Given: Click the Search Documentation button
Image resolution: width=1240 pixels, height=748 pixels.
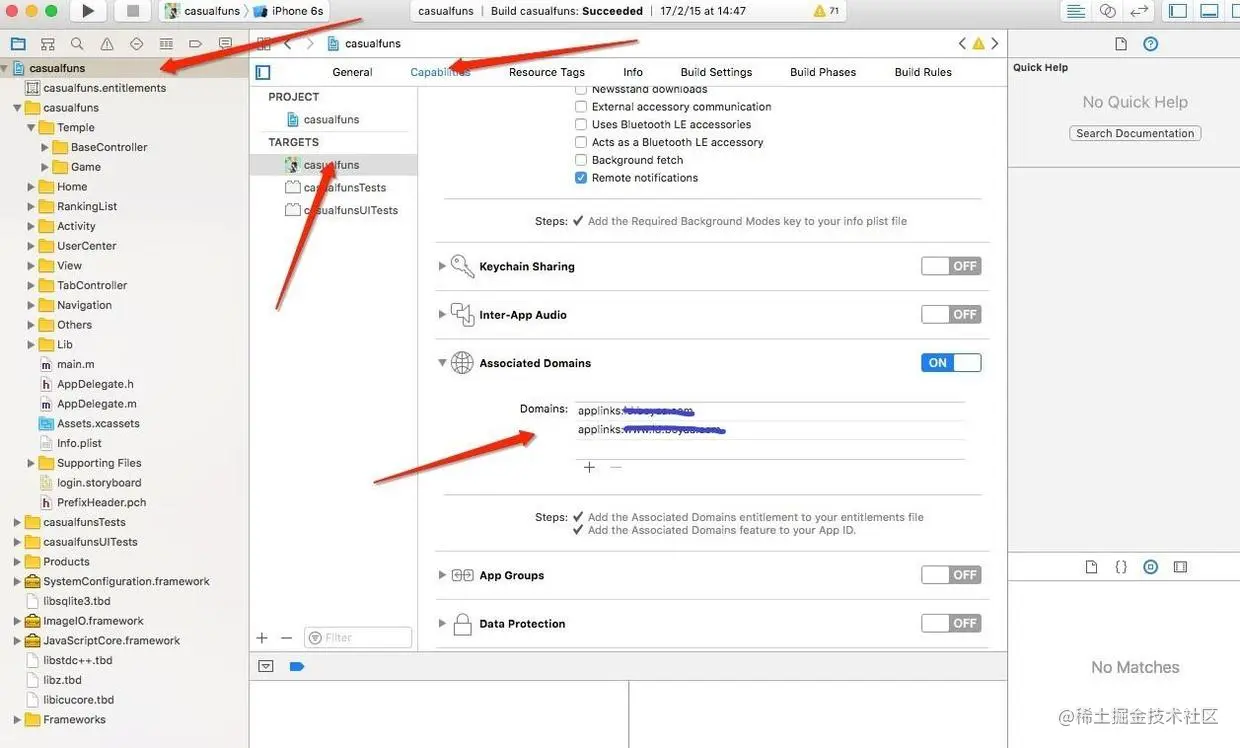Looking at the screenshot, I should pos(1135,133).
